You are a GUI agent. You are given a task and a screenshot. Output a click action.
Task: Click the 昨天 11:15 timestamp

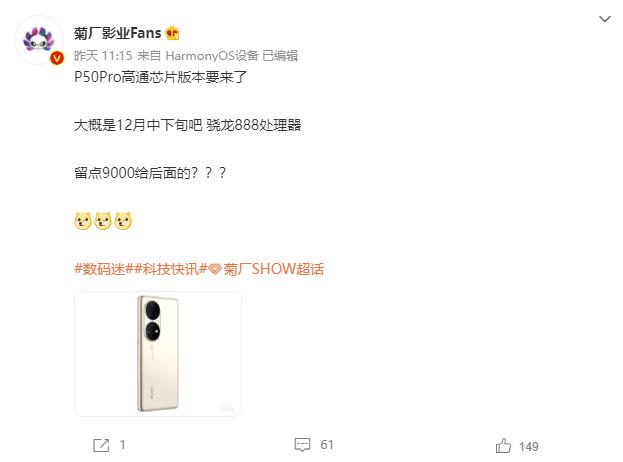tap(103, 56)
